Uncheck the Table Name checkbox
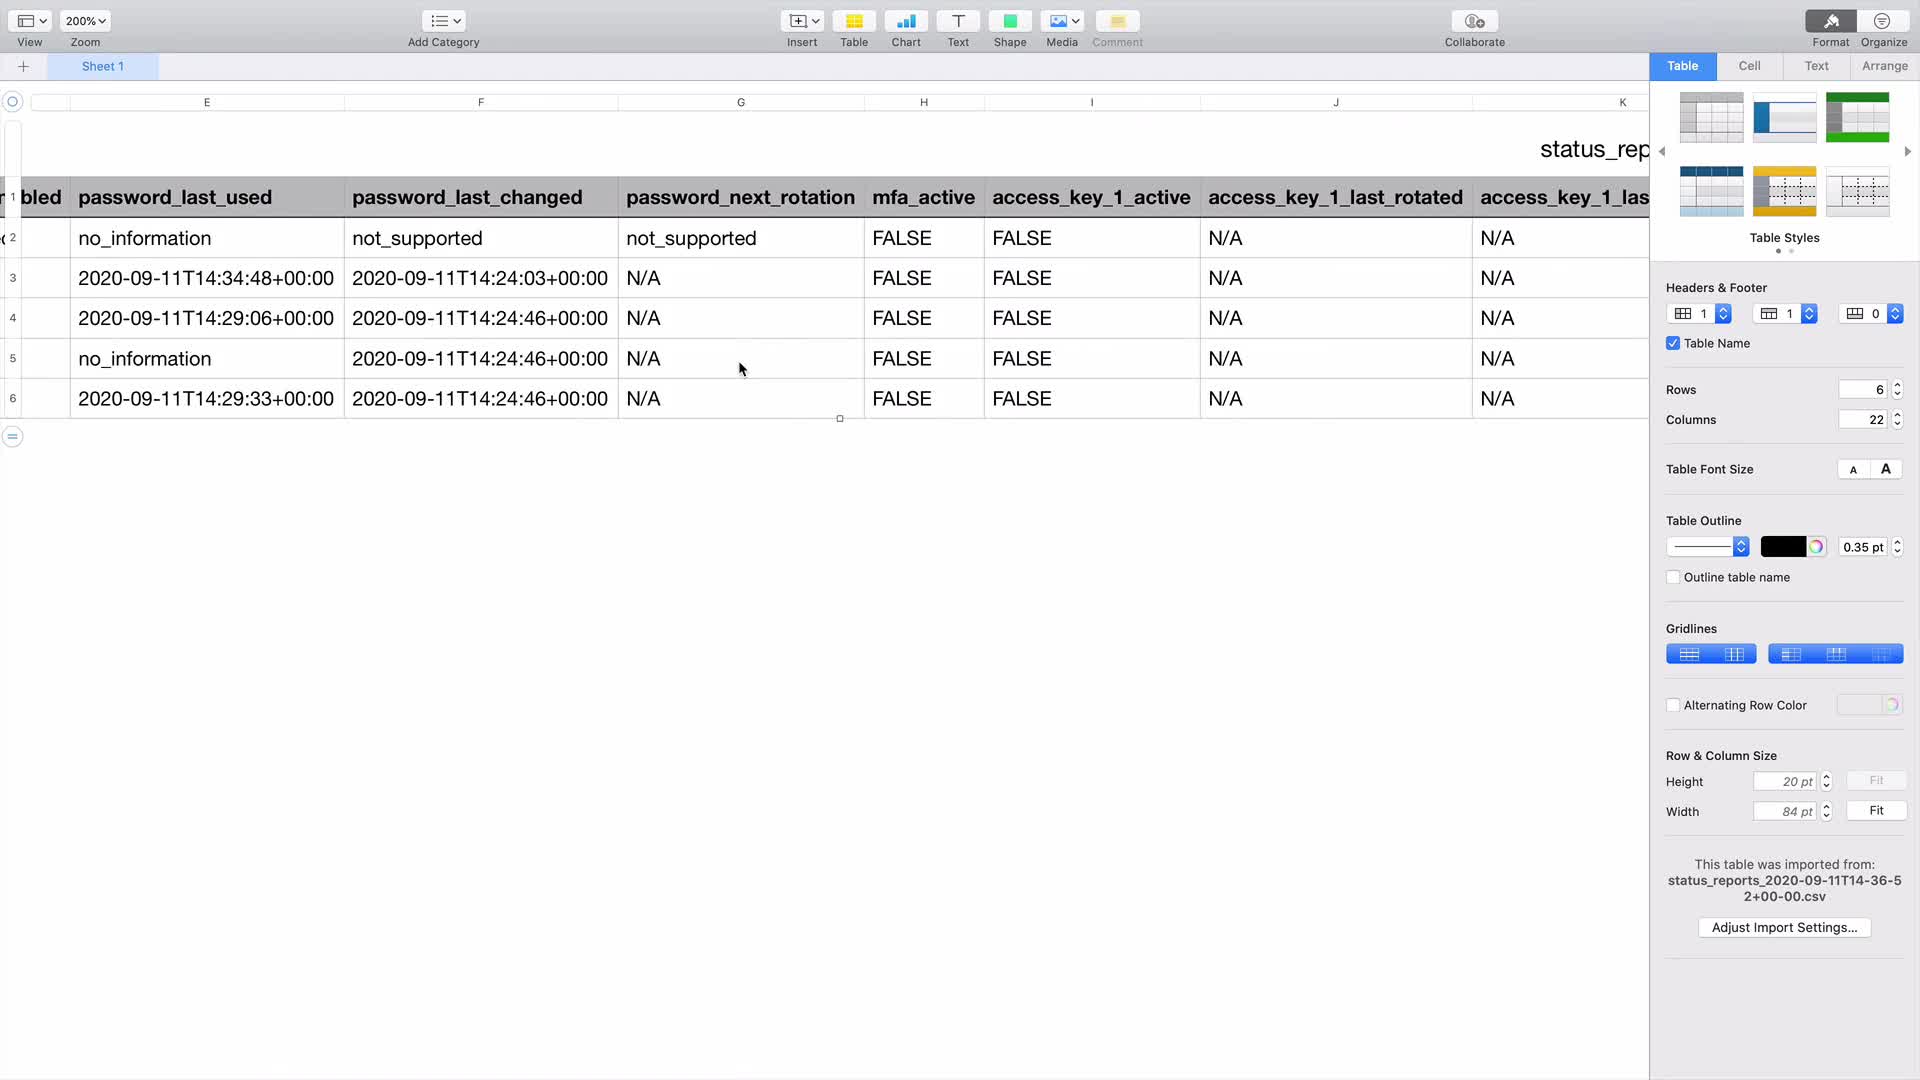The image size is (1920, 1080). tap(1673, 343)
